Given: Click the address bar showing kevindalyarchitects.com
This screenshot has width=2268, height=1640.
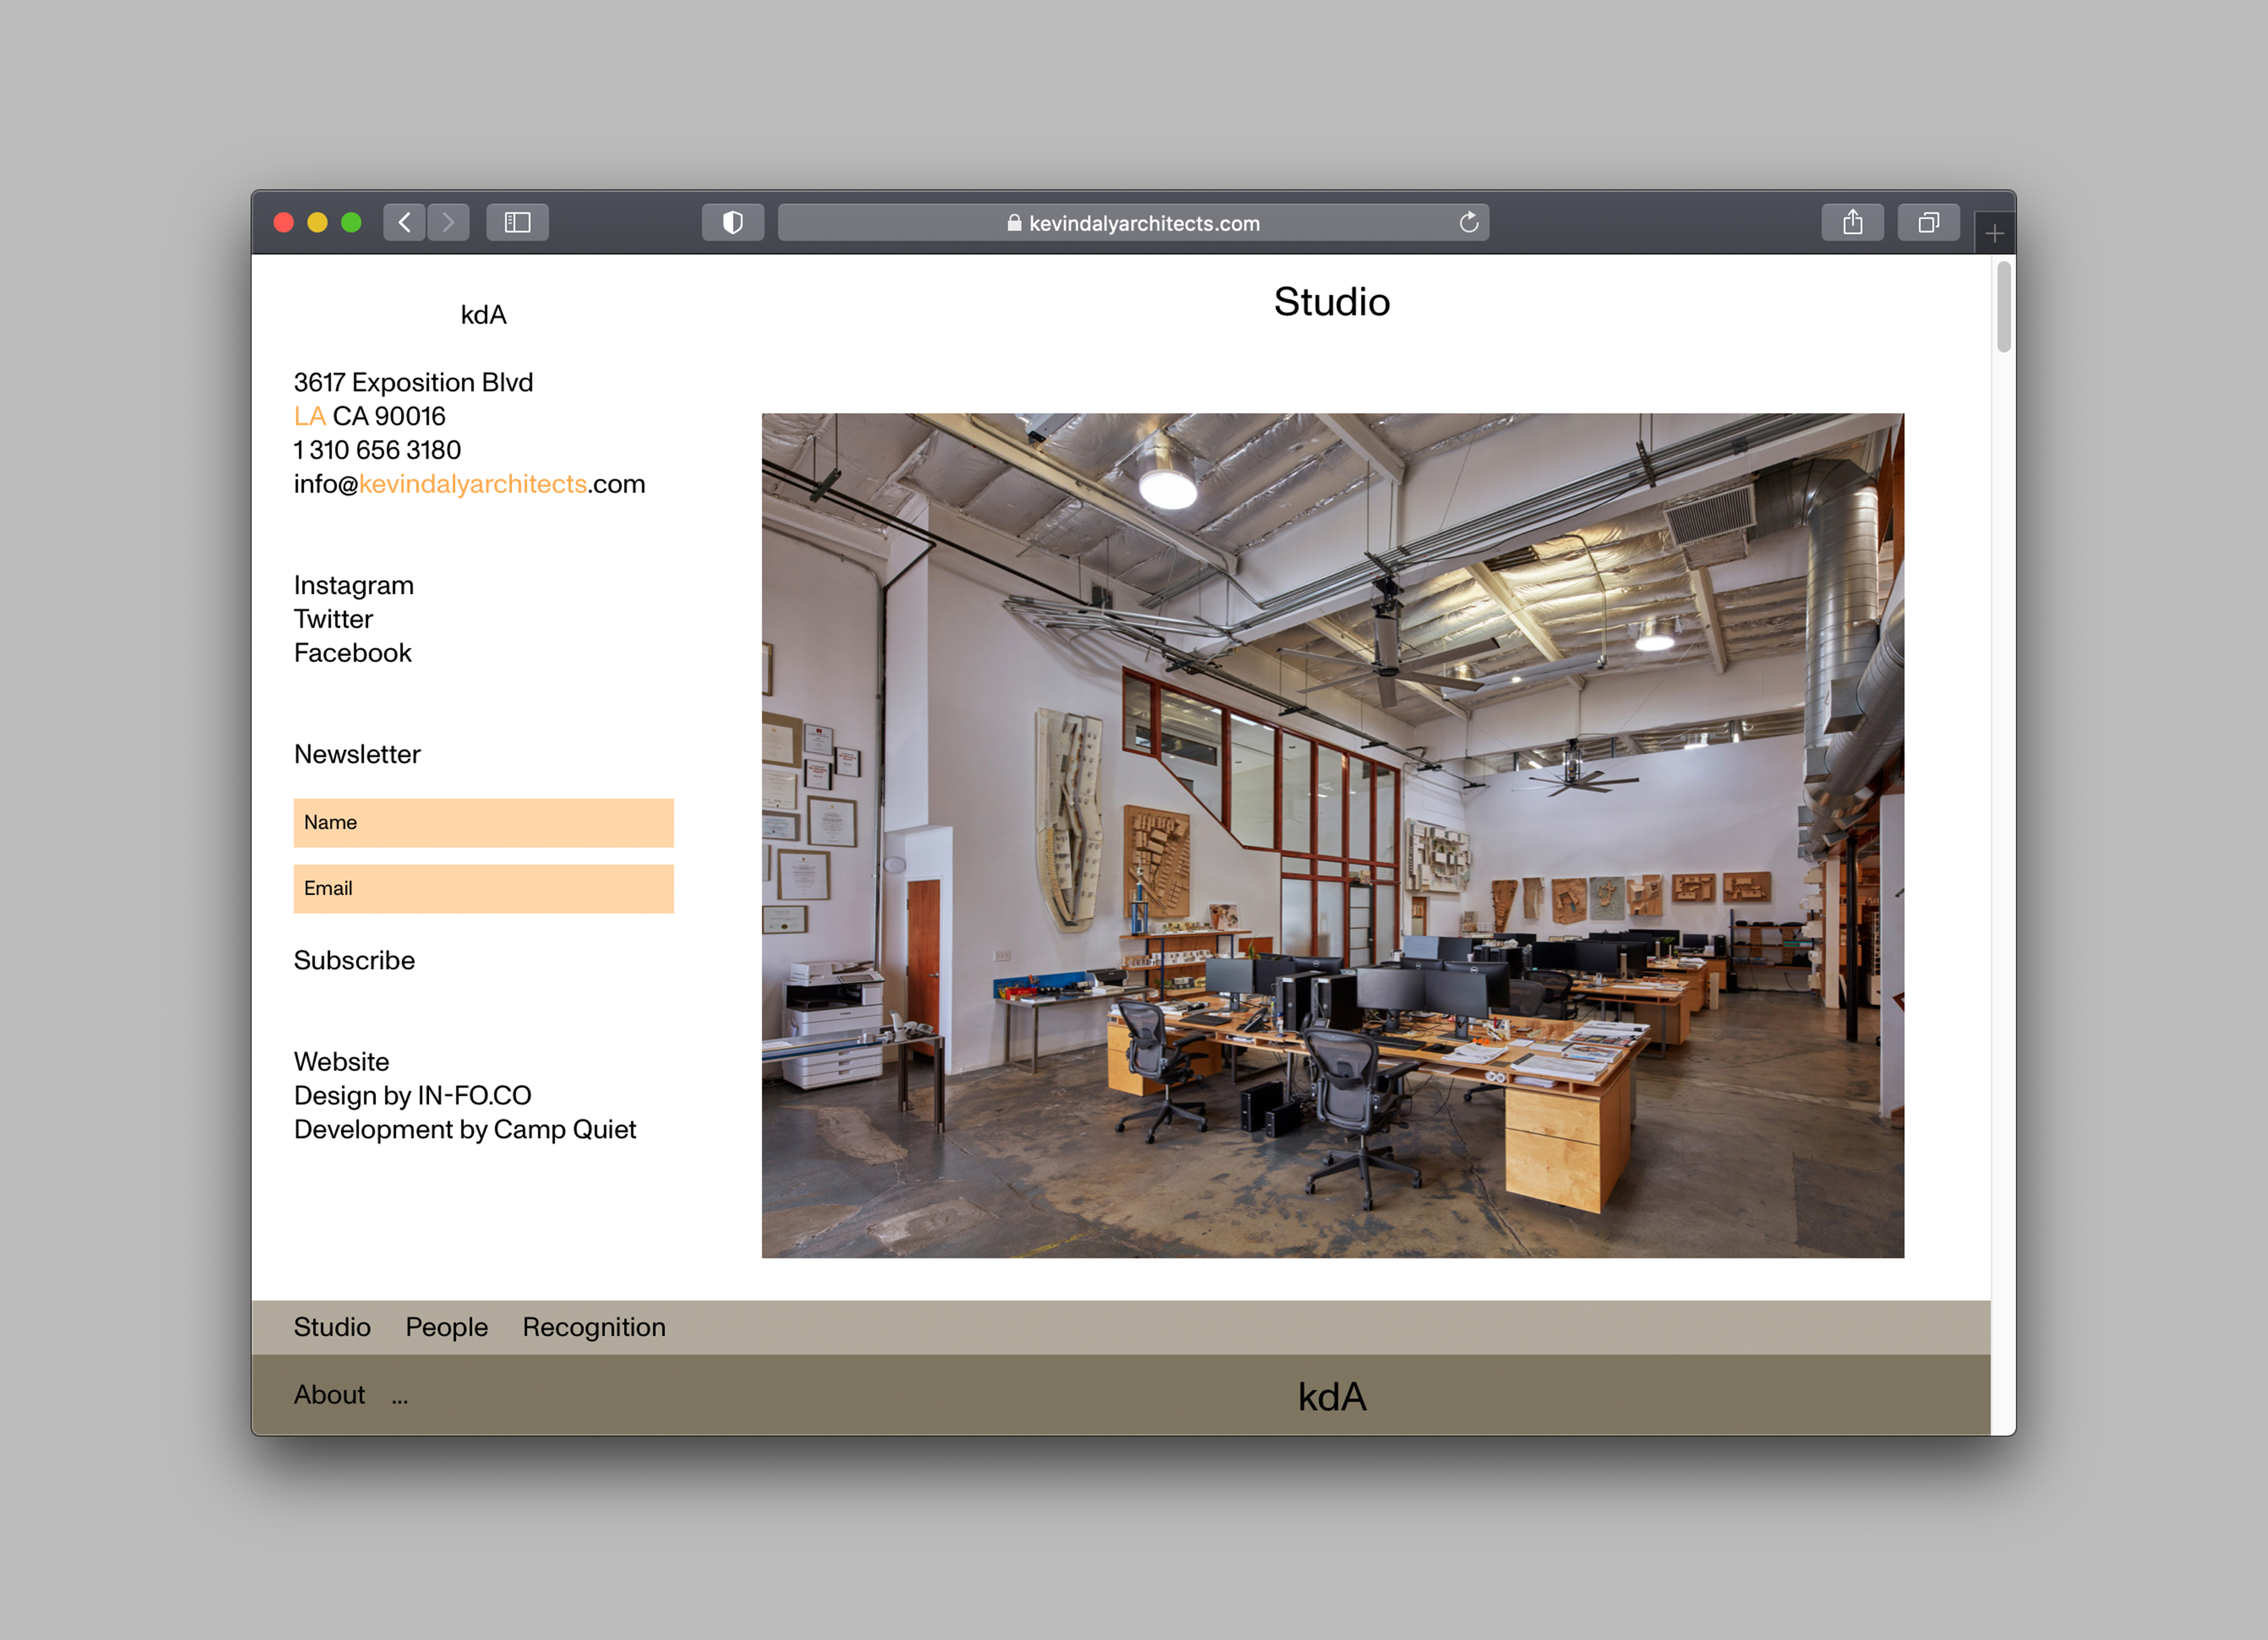Looking at the screenshot, I should 1133,223.
